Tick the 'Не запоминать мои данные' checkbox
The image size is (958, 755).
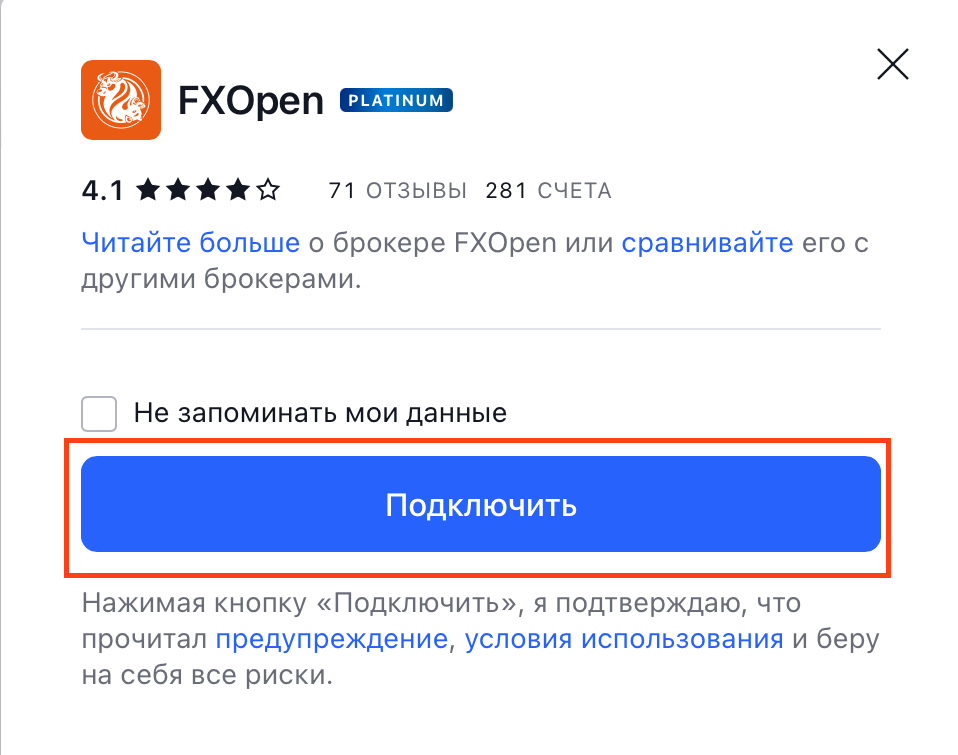pyautogui.click(x=99, y=414)
